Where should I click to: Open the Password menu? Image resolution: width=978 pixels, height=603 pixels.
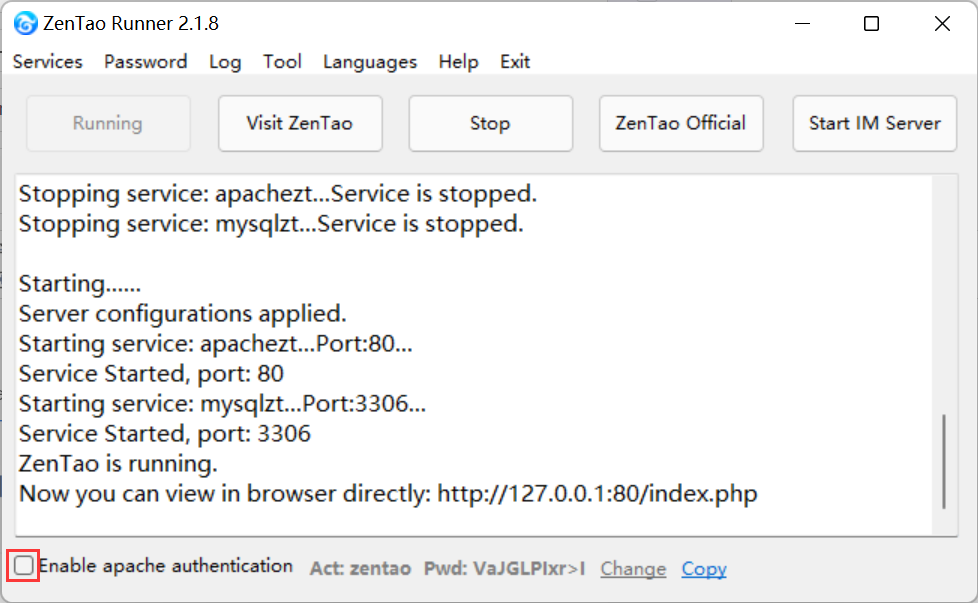(x=145, y=62)
